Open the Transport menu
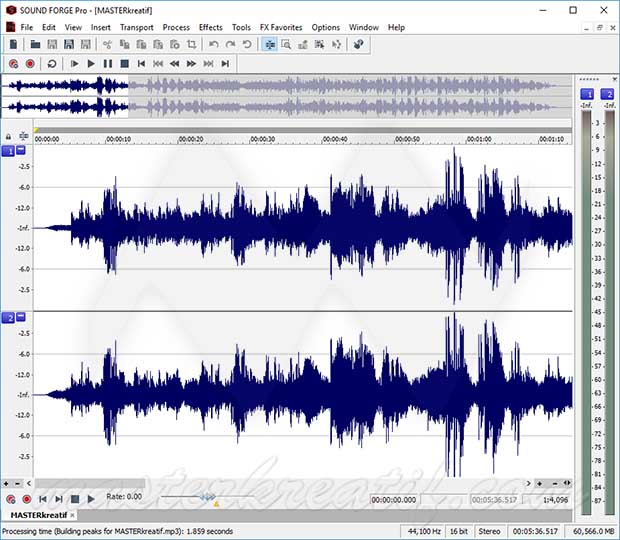This screenshot has height=540, width=620. [137, 27]
